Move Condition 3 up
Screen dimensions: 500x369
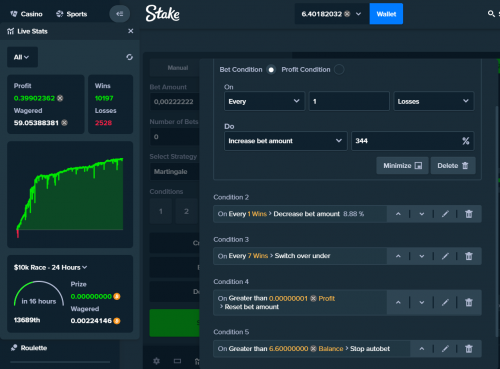398,256
